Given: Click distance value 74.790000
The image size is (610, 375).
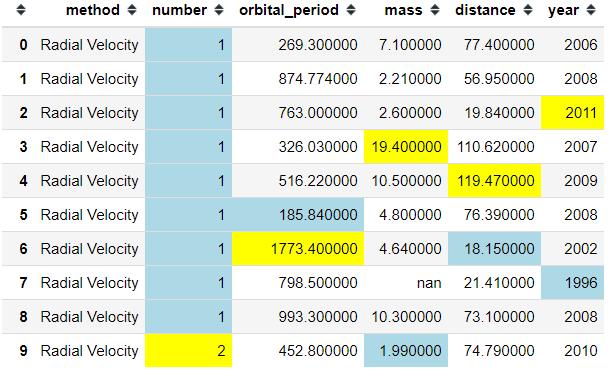Looking at the screenshot, I should coord(499,351).
